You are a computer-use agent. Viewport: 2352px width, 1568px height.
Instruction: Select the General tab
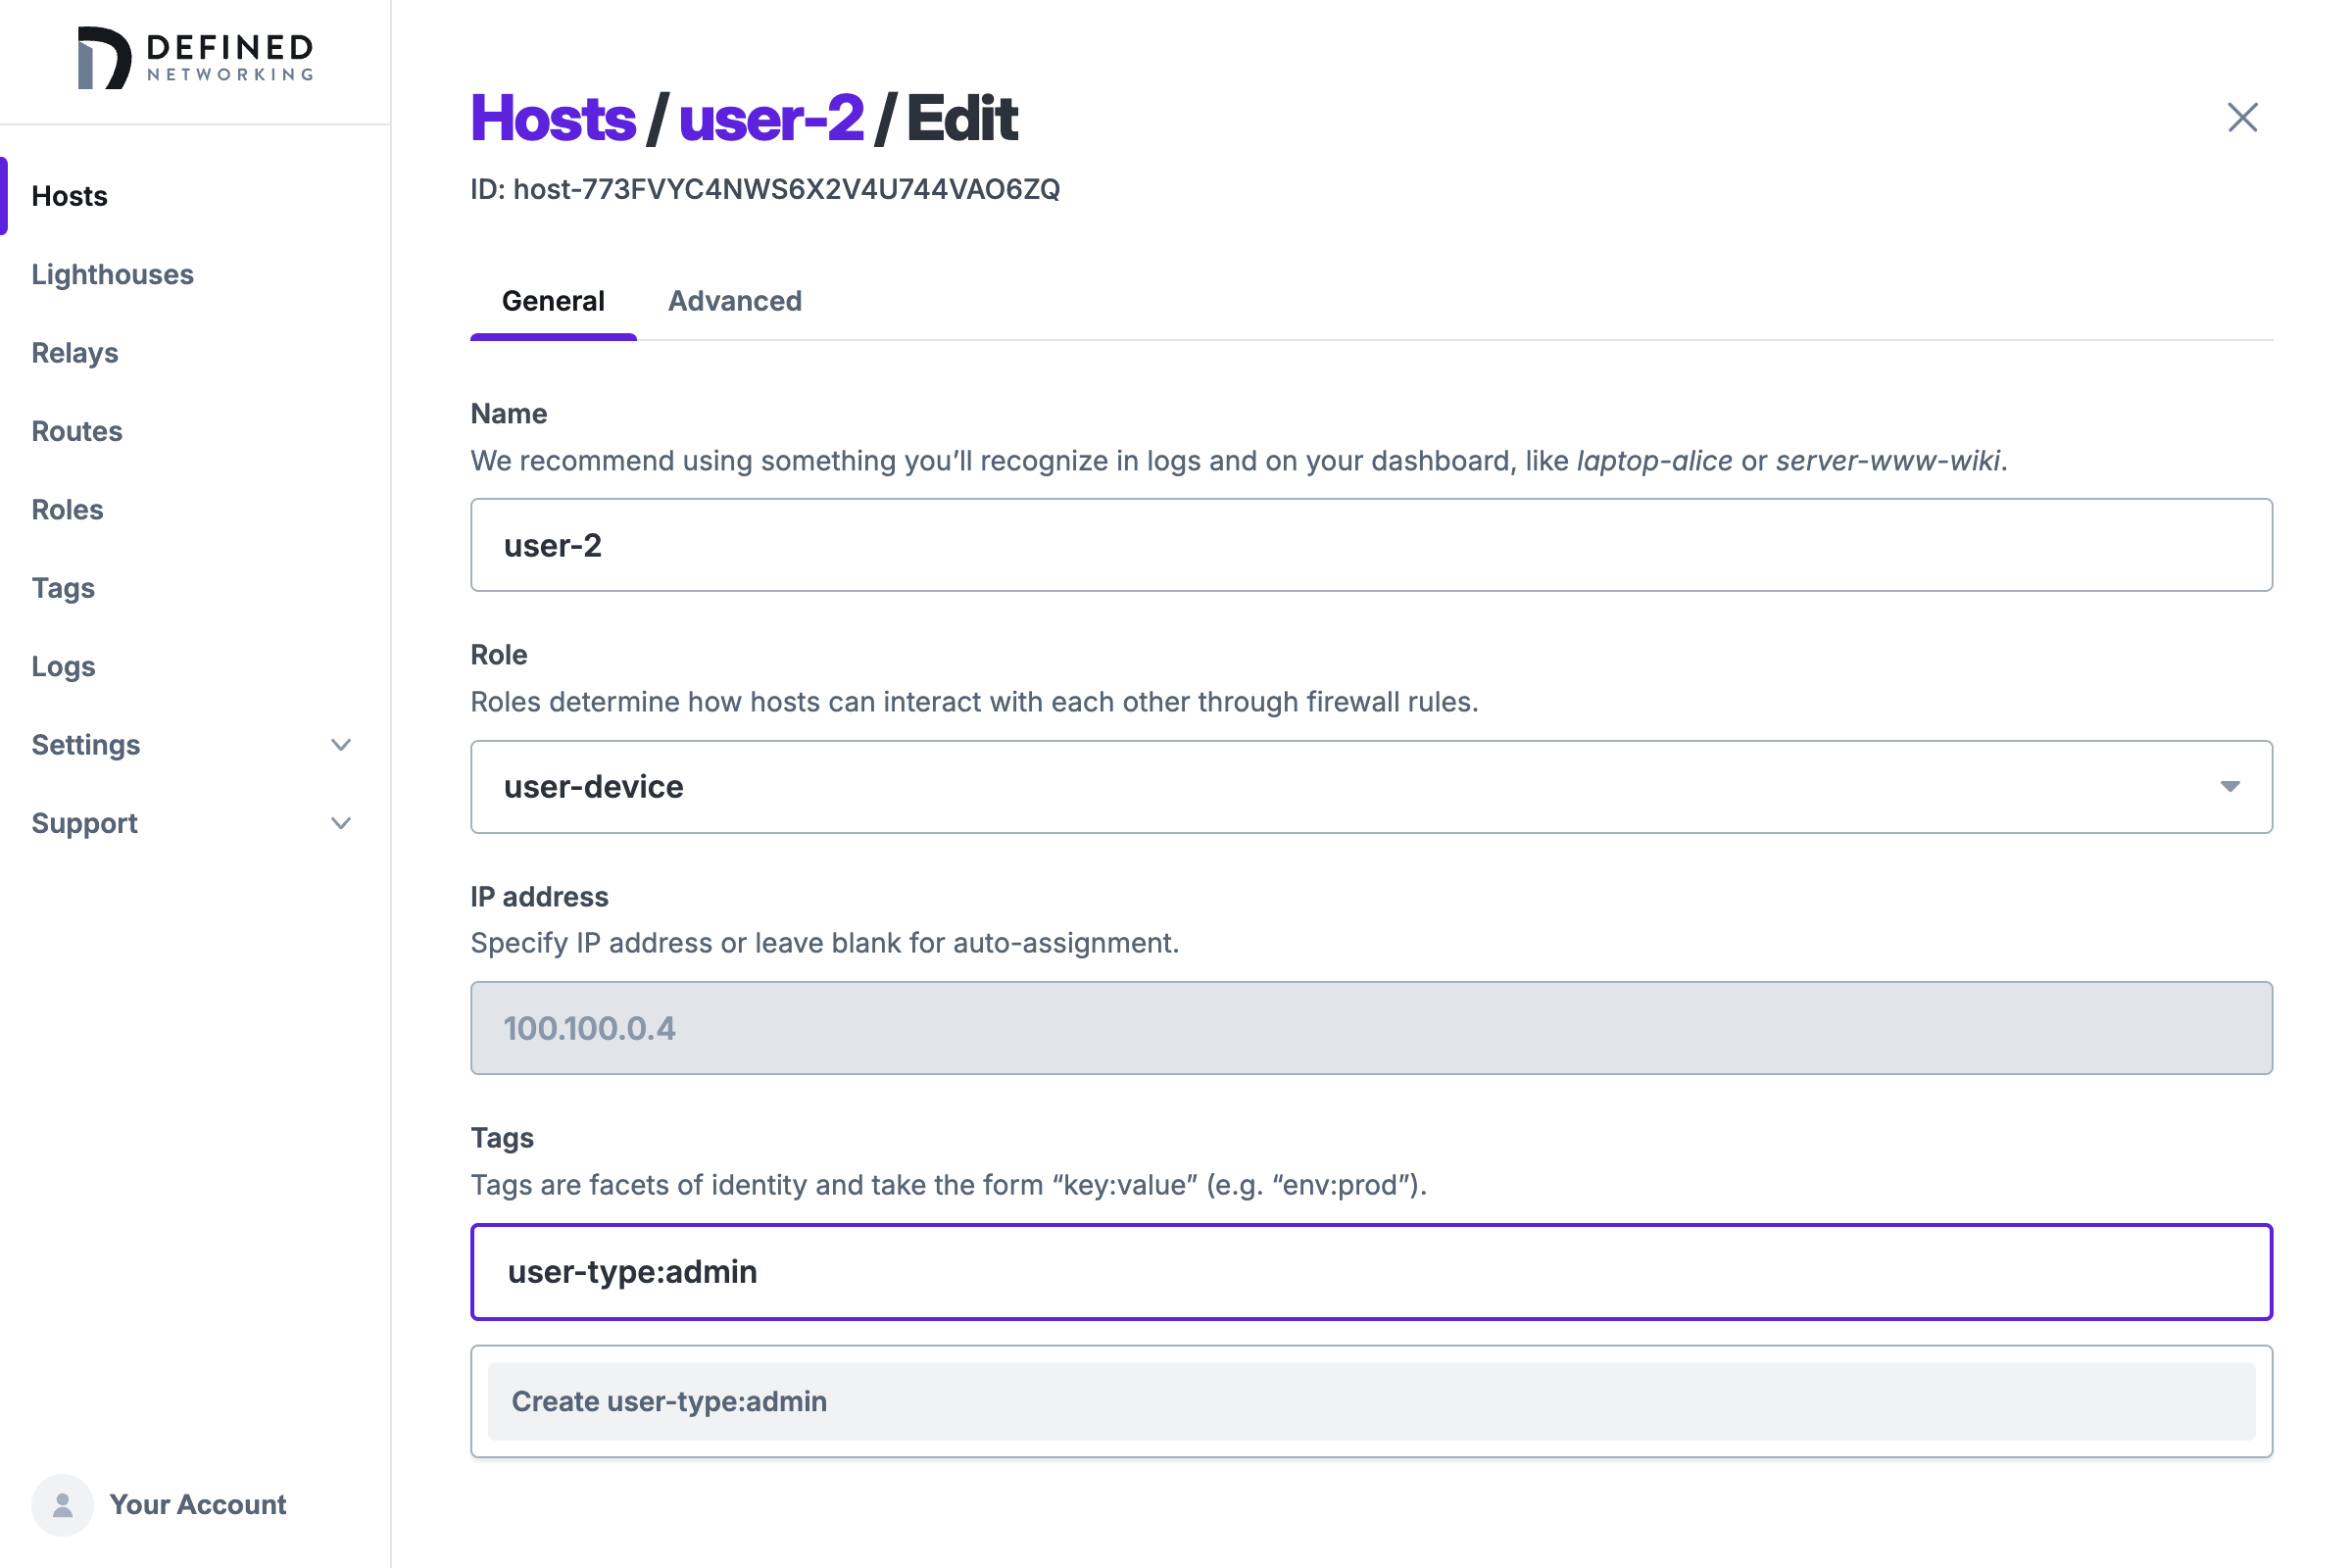pyautogui.click(x=553, y=301)
